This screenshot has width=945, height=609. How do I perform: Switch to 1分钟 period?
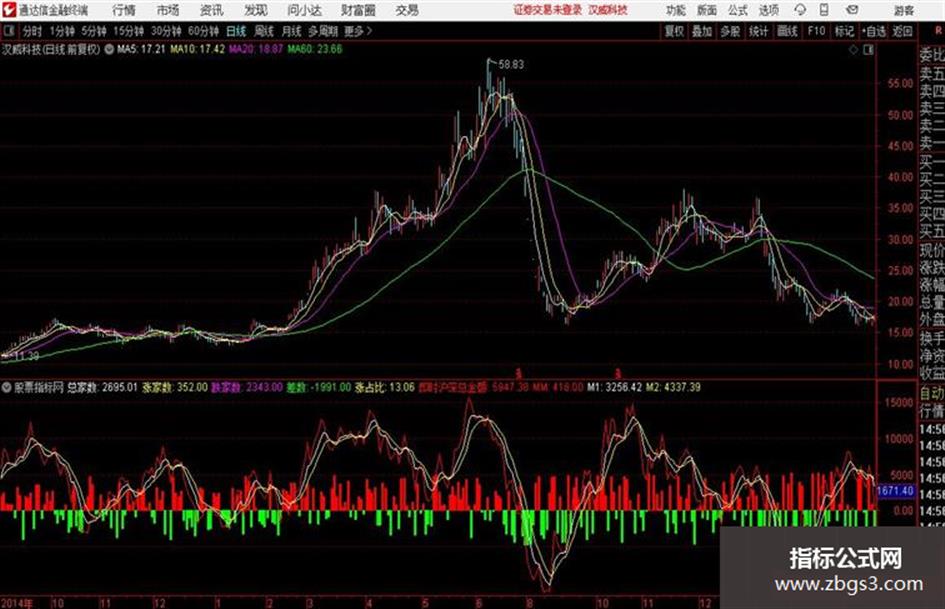62,31
